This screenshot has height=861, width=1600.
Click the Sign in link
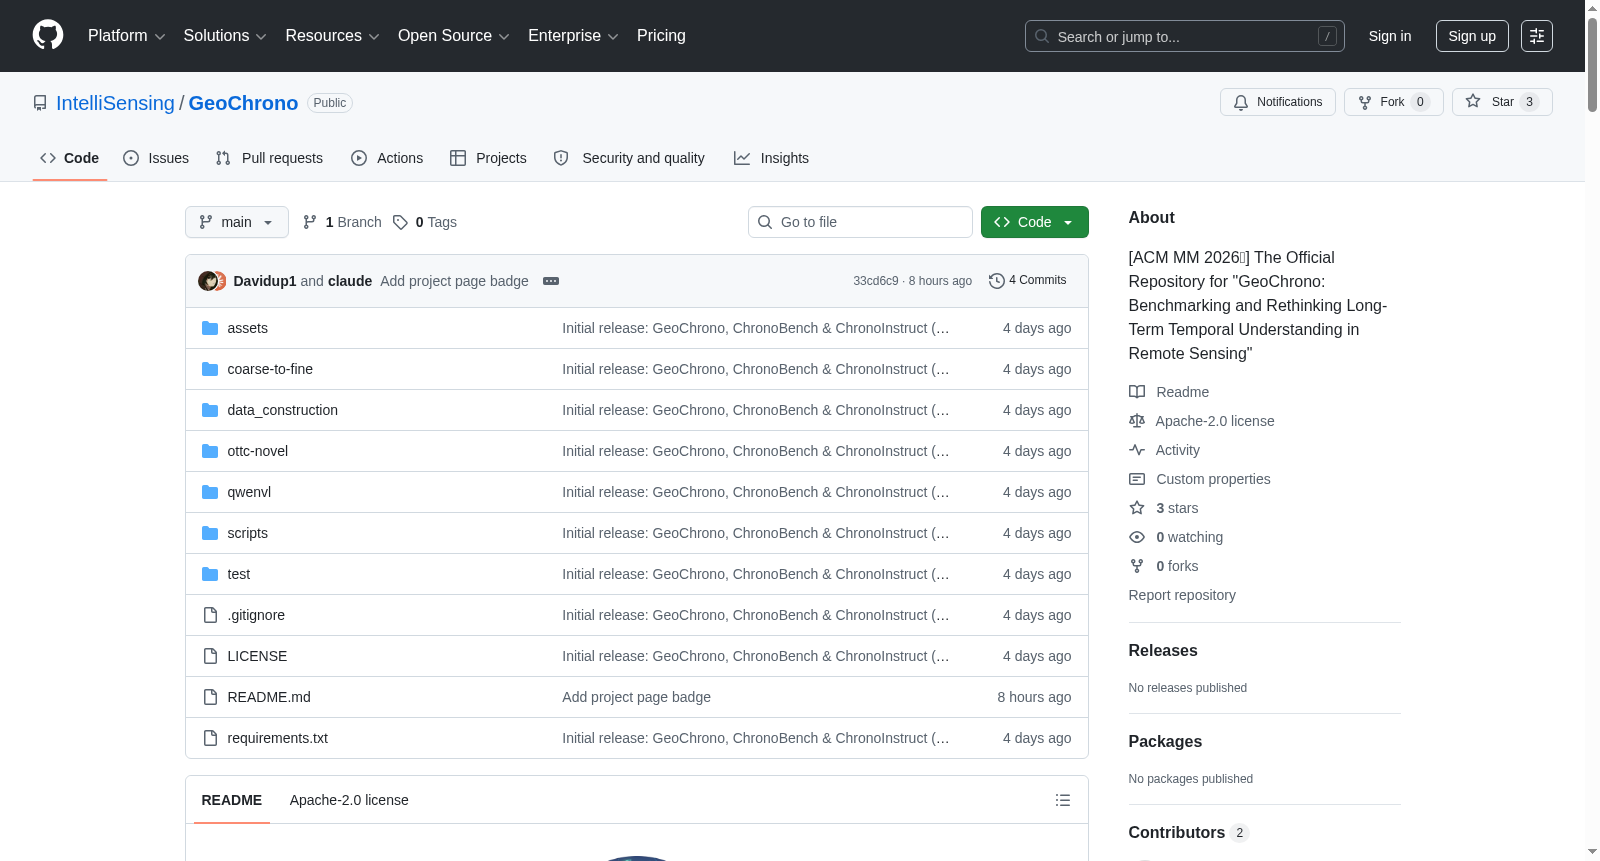click(1390, 36)
